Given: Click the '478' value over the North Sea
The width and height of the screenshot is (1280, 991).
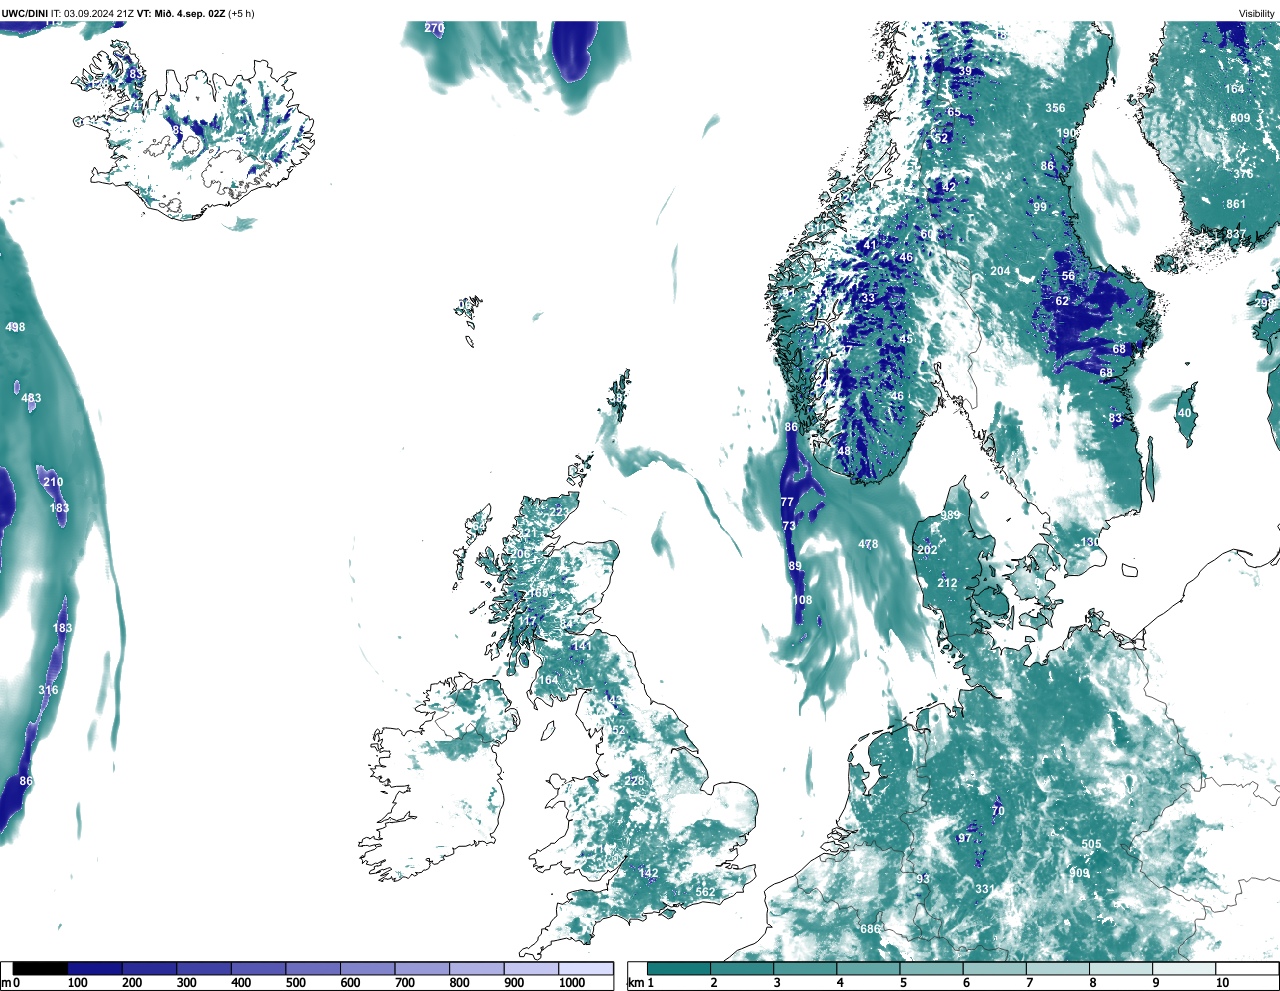Looking at the screenshot, I should click(x=868, y=544).
